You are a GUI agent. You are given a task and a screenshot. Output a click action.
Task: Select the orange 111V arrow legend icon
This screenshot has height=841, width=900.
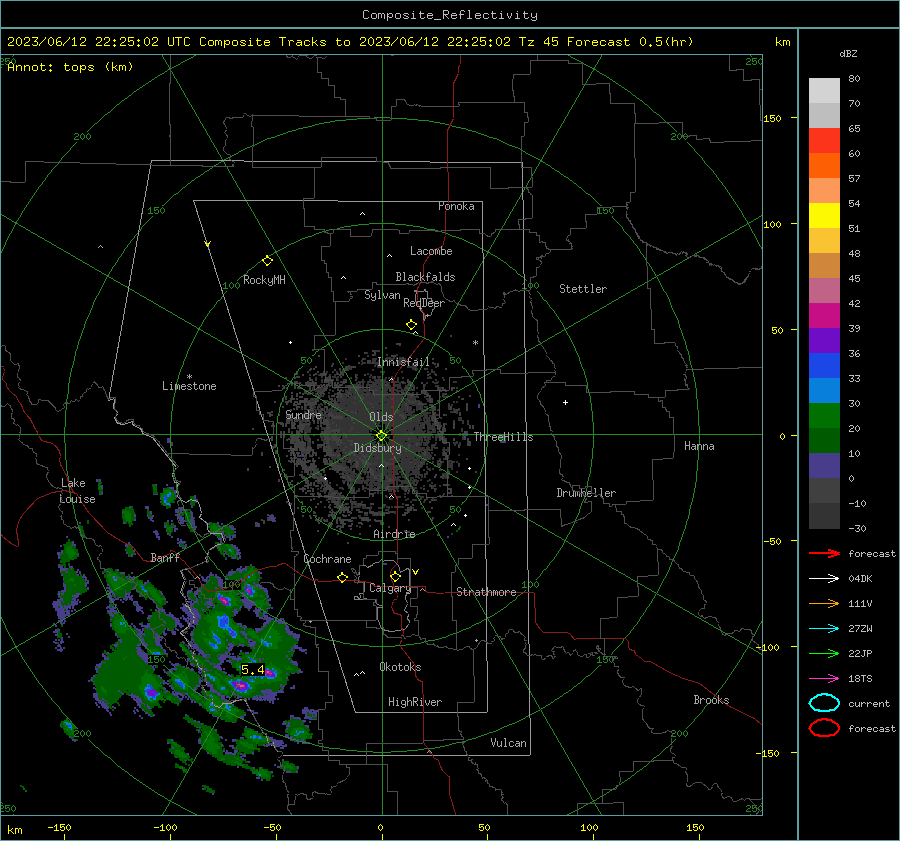824,603
